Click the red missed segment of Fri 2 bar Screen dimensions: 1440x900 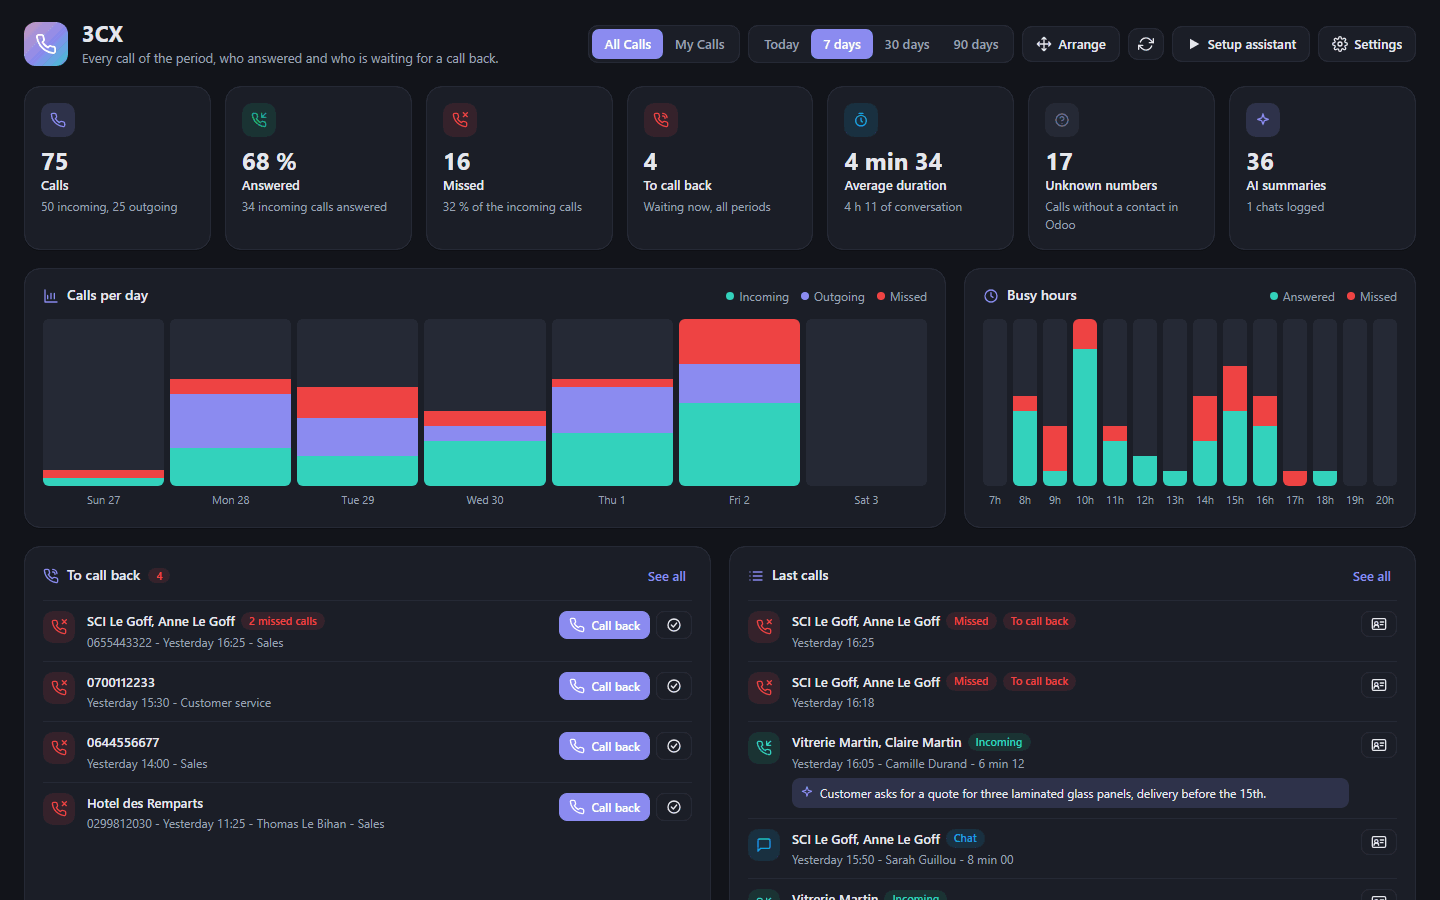[739, 342]
